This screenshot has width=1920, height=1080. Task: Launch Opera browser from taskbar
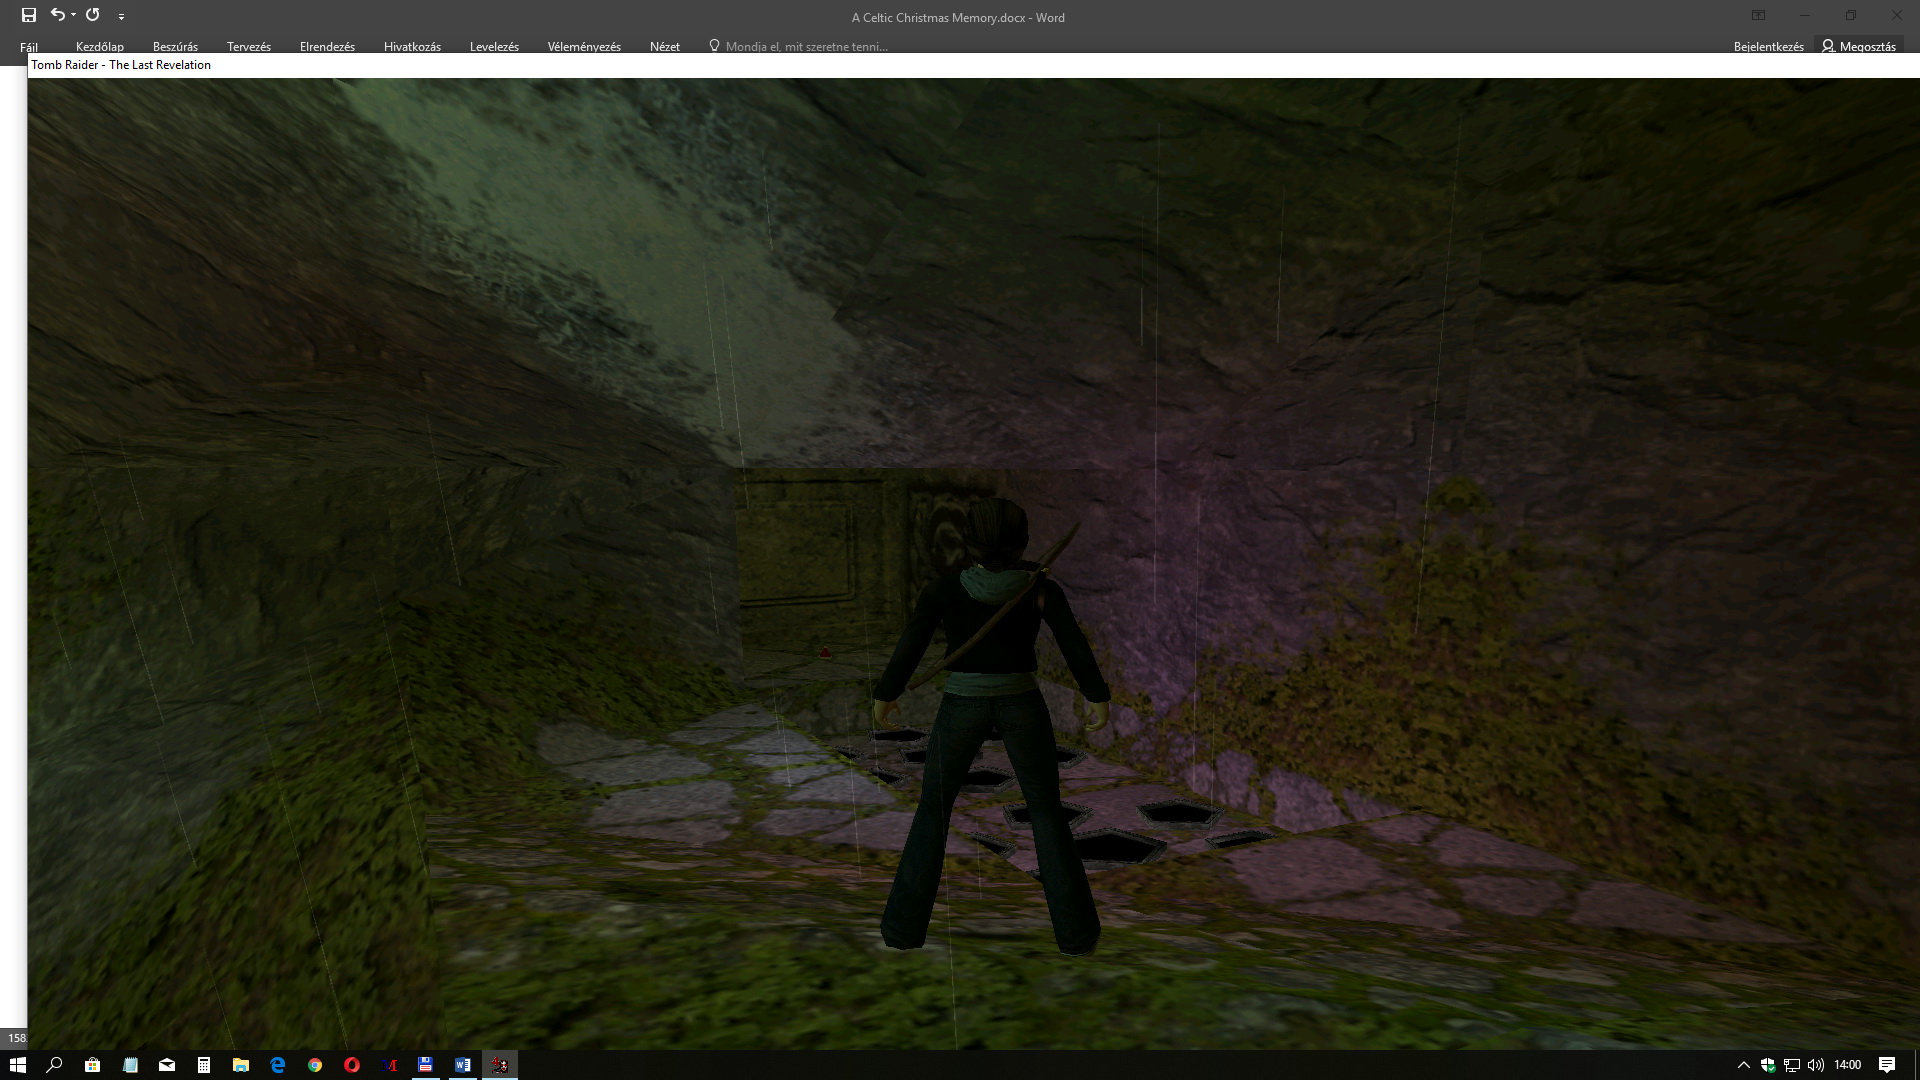click(x=352, y=1065)
